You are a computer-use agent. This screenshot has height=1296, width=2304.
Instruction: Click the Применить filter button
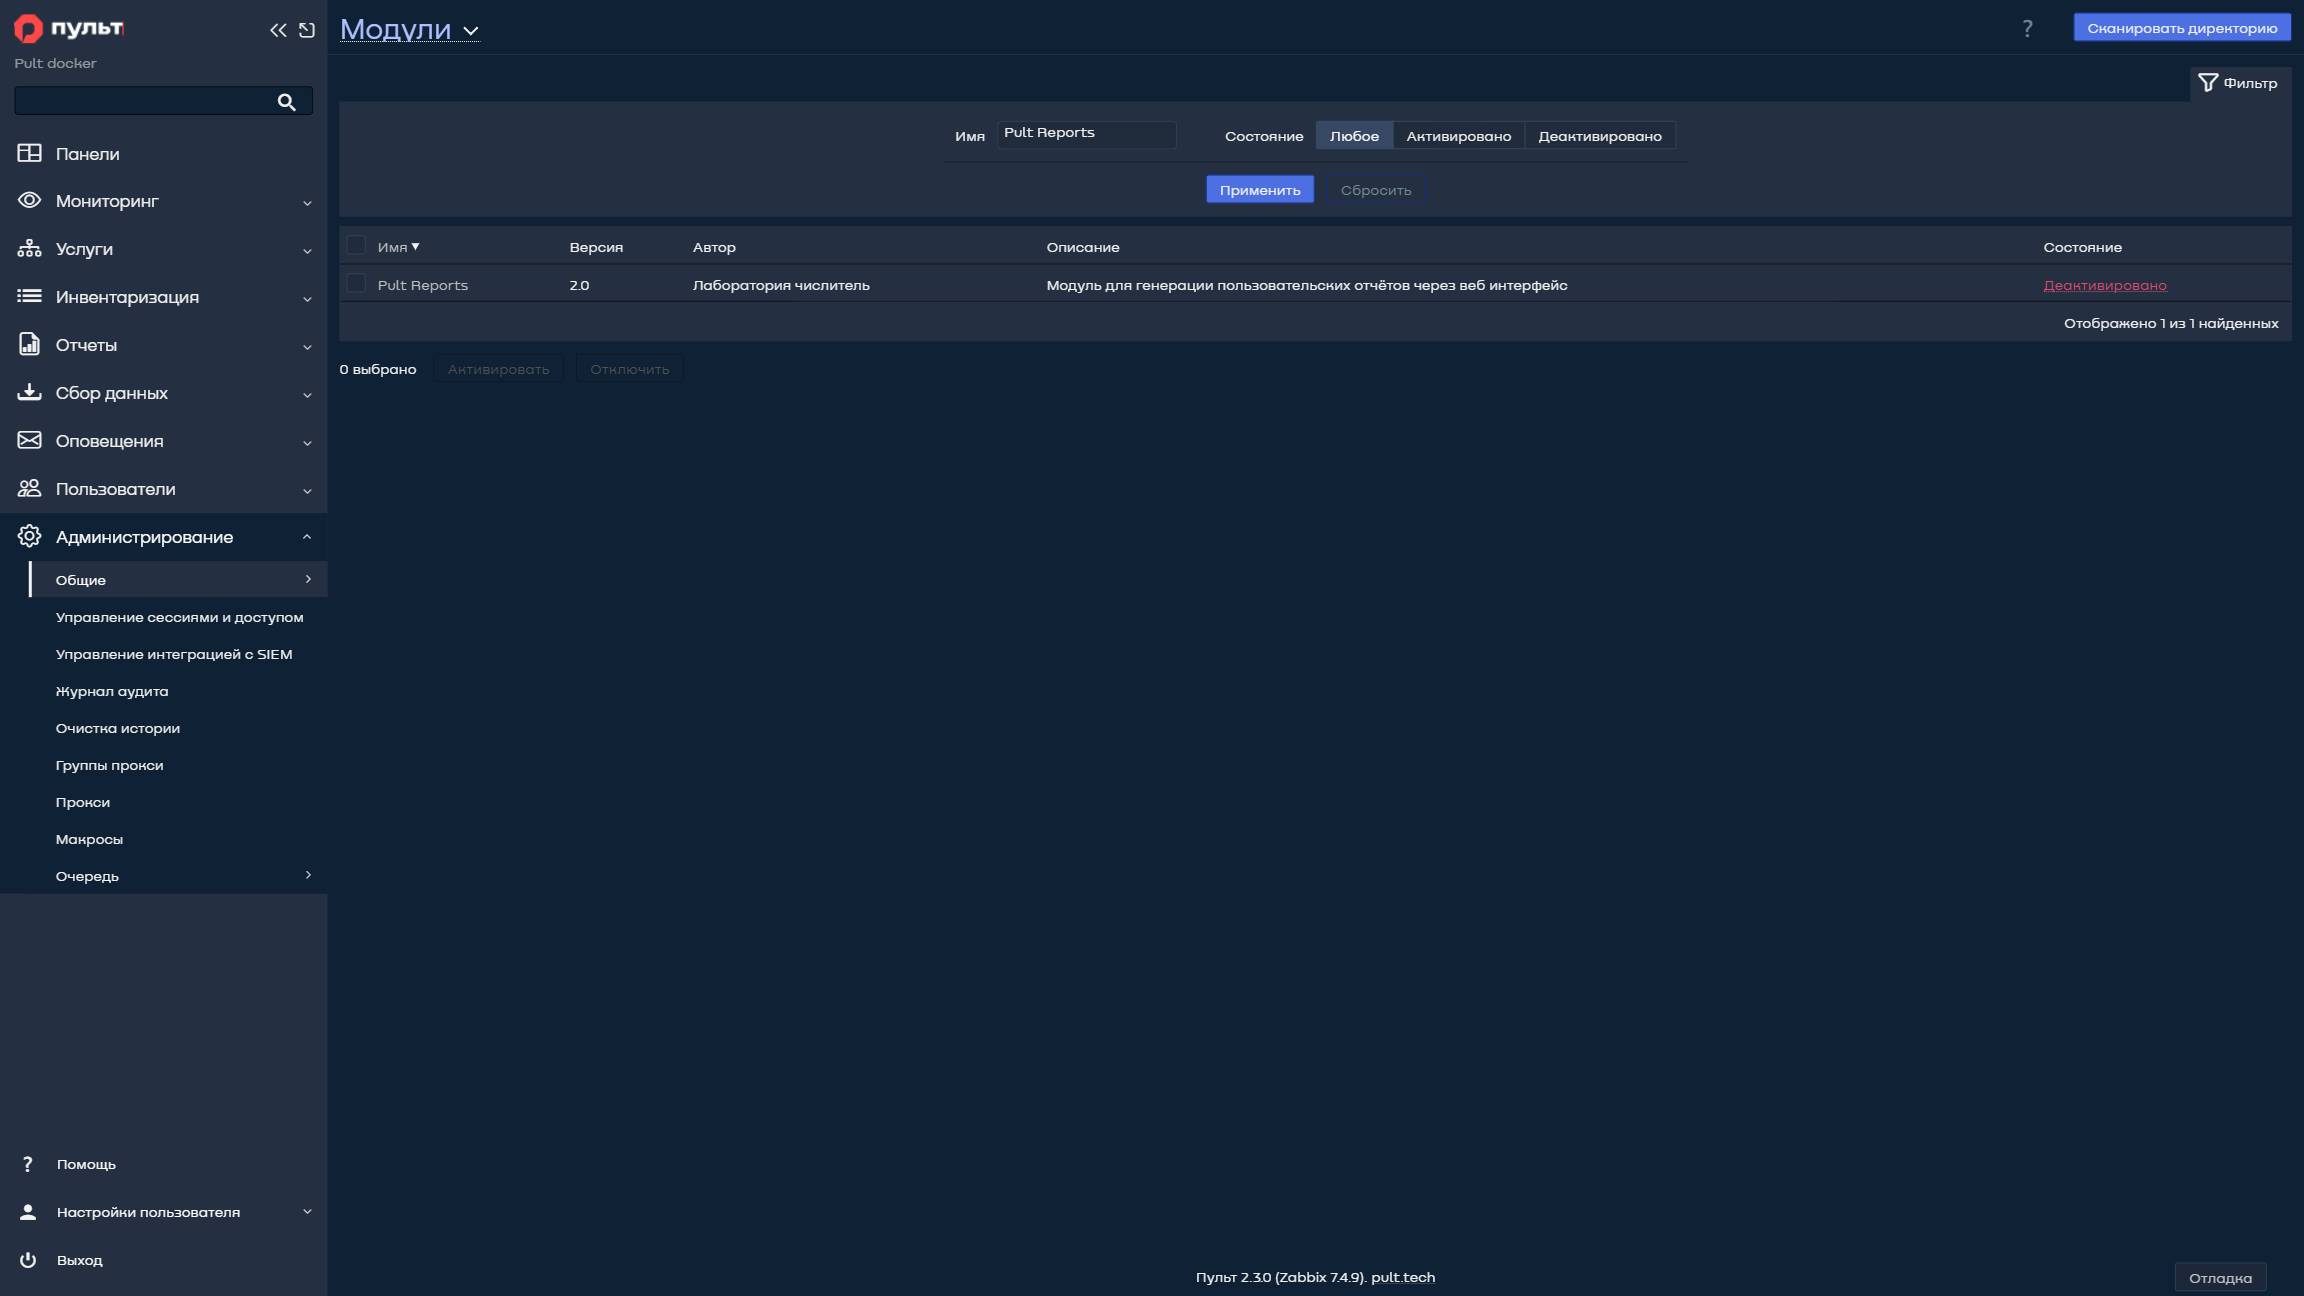1260,190
